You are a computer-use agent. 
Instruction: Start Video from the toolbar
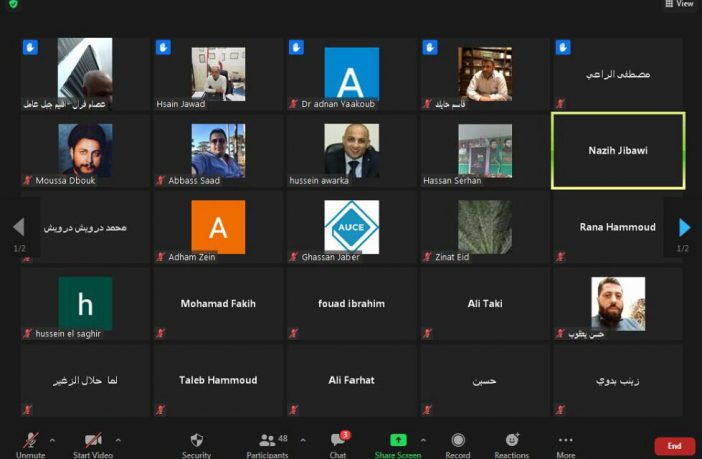tap(93, 444)
